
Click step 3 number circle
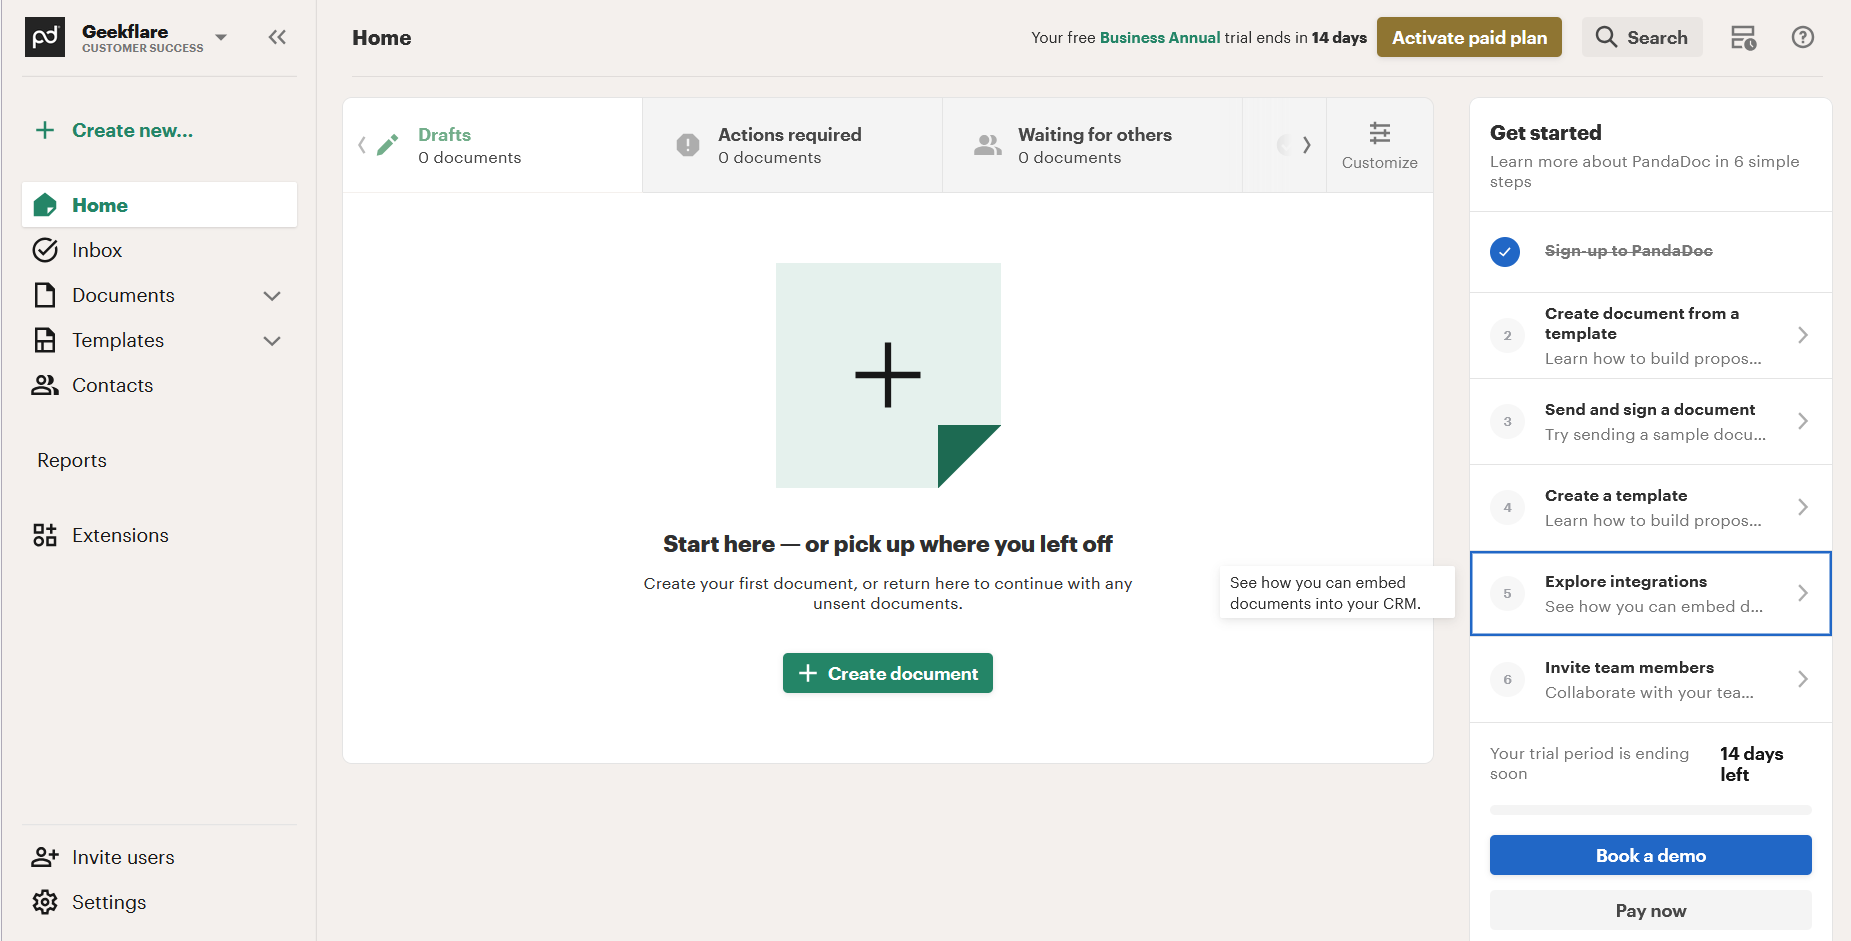point(1508,421)
